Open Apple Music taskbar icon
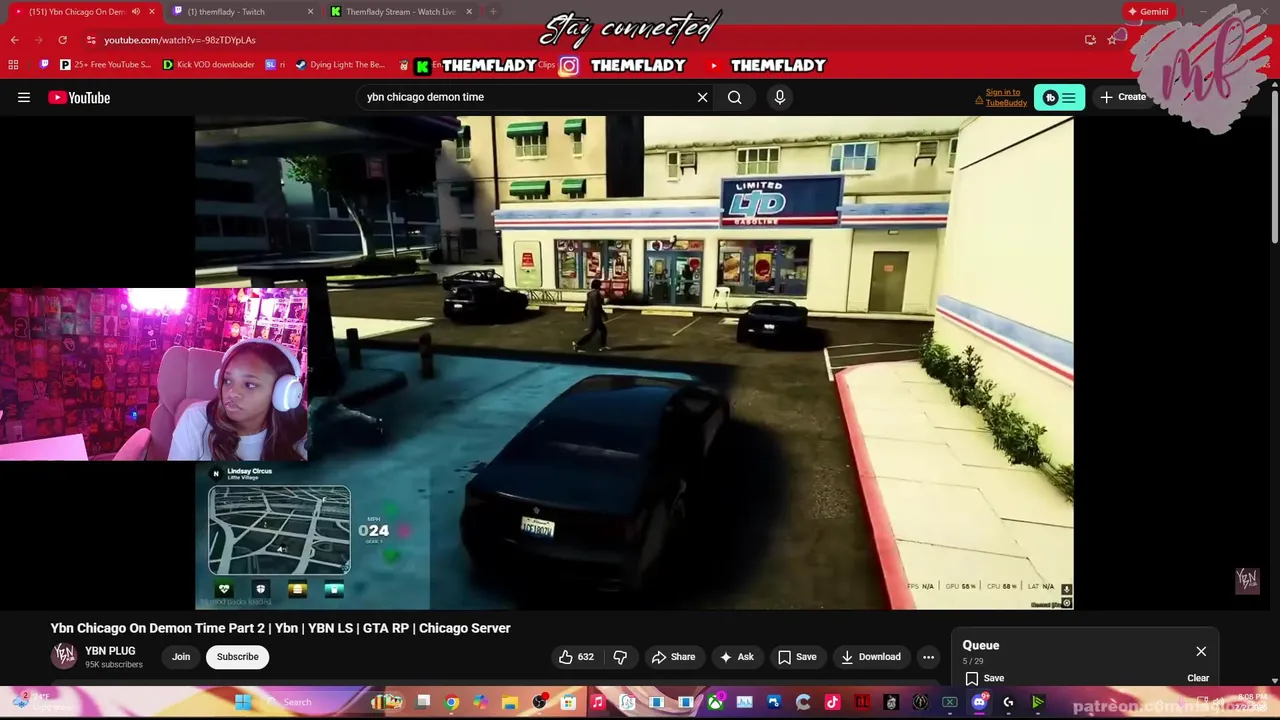This screenshot has height=720, width=1280. coord(598,702)
